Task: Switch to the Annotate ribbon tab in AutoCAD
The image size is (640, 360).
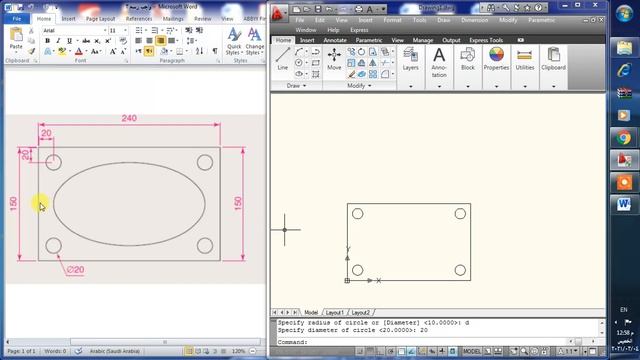Action: point(335,40)
